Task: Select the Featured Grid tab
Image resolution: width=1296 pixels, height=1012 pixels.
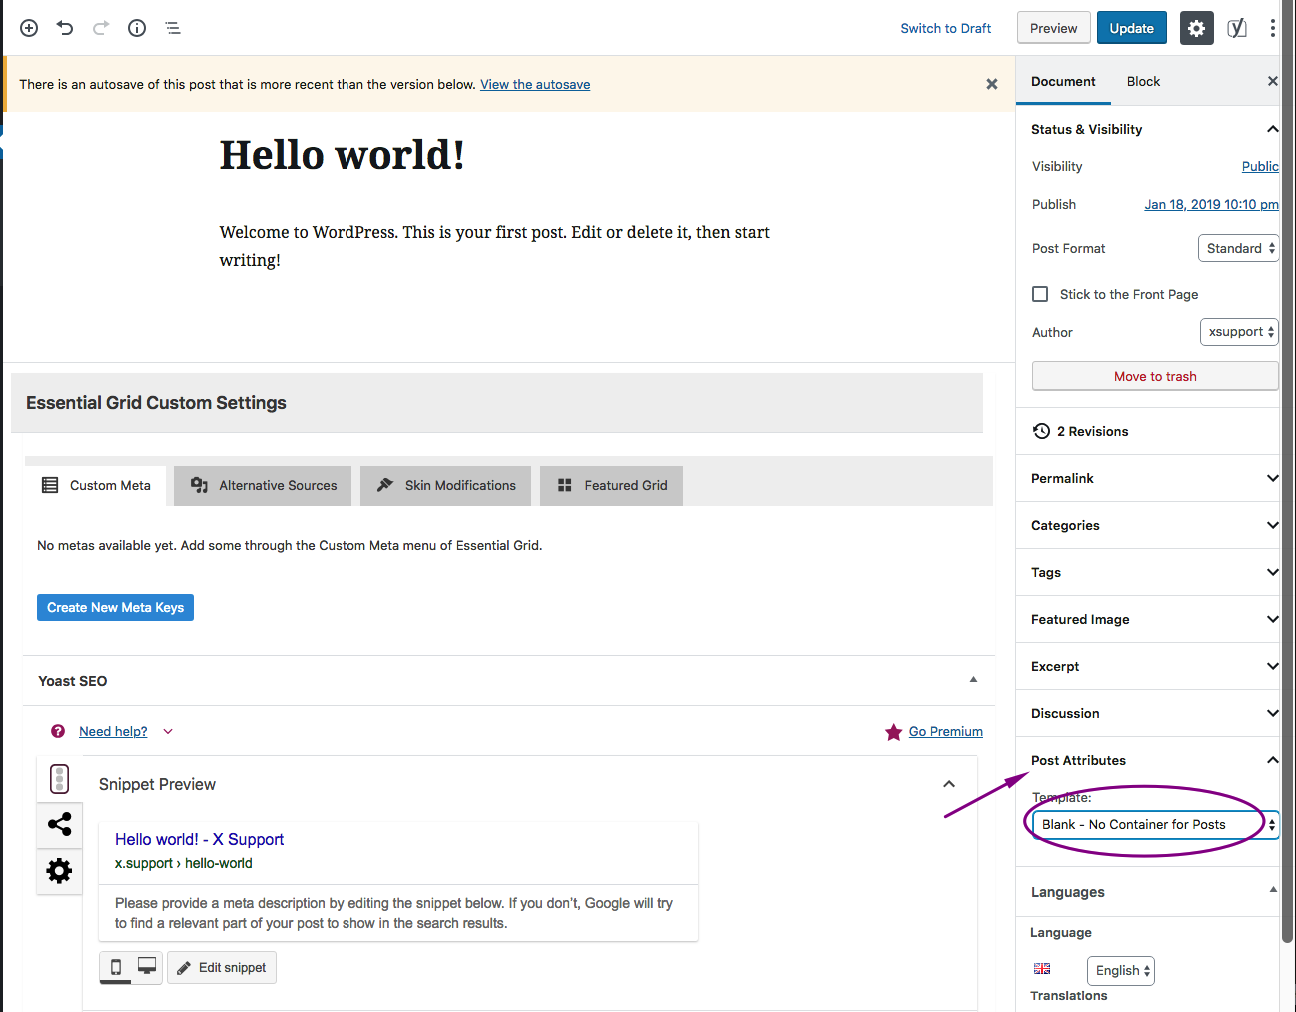Action: click(x=611, y=485)
